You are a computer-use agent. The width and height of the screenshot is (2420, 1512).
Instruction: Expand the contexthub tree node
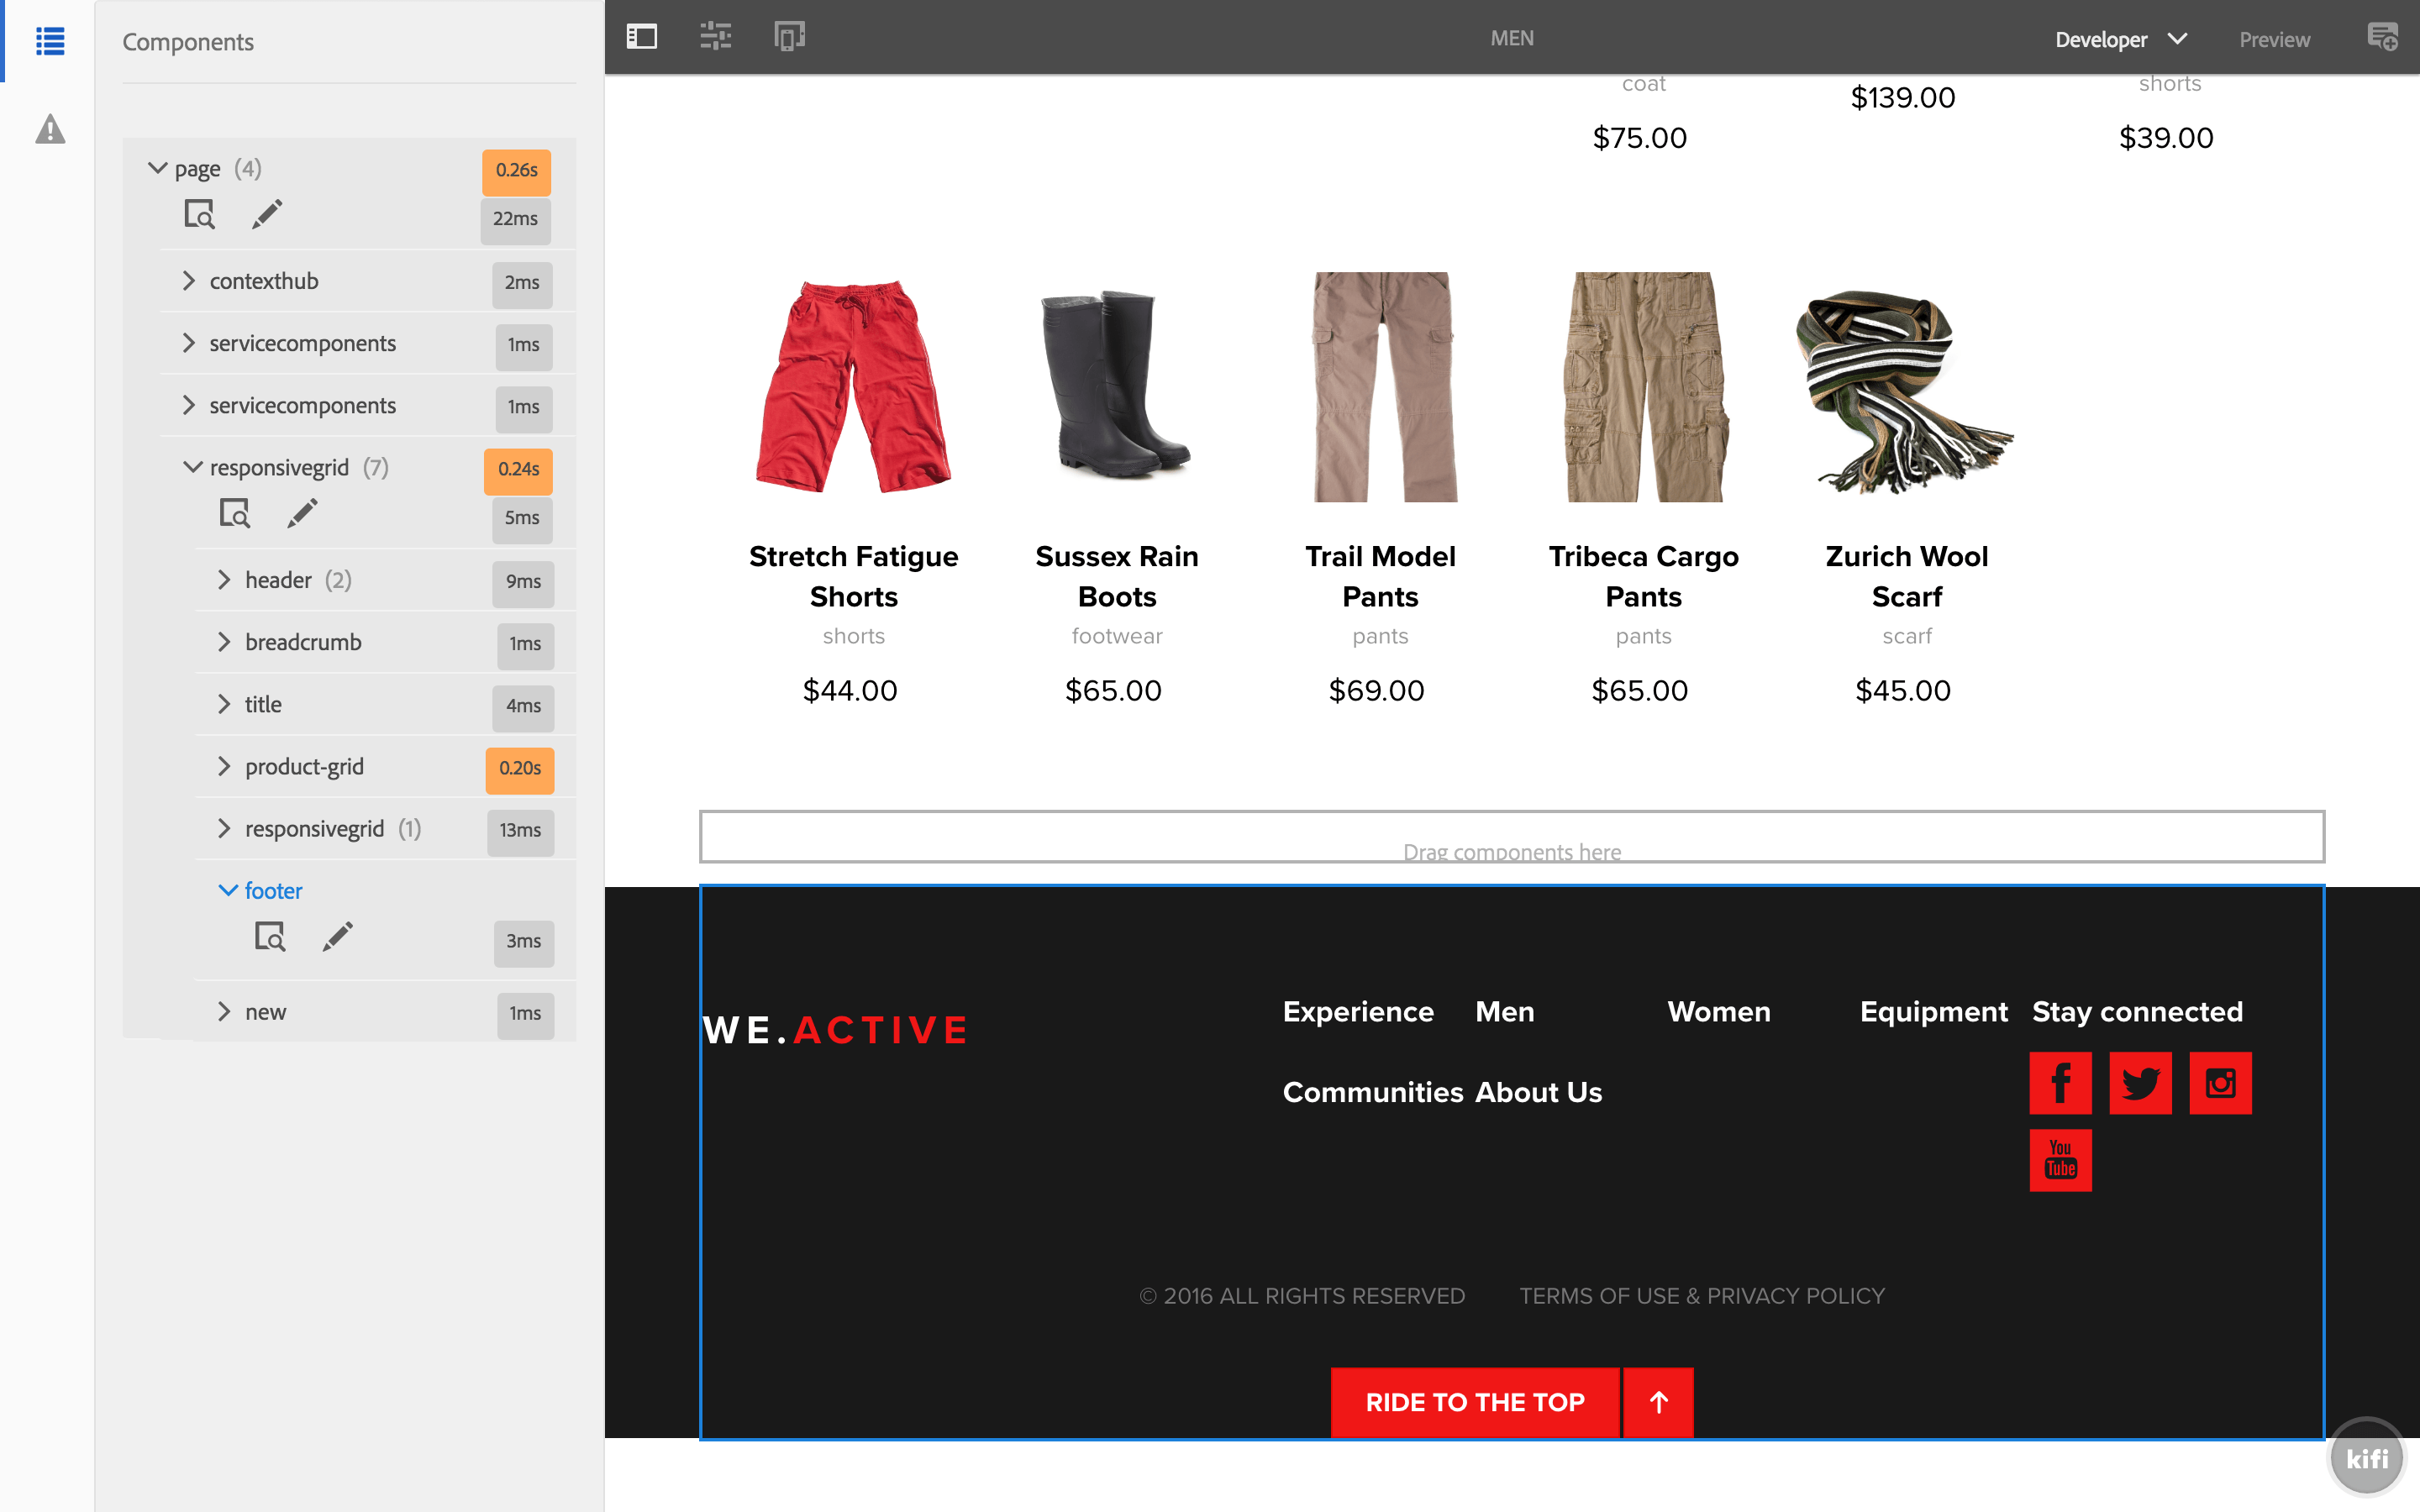tap(189, 281)
